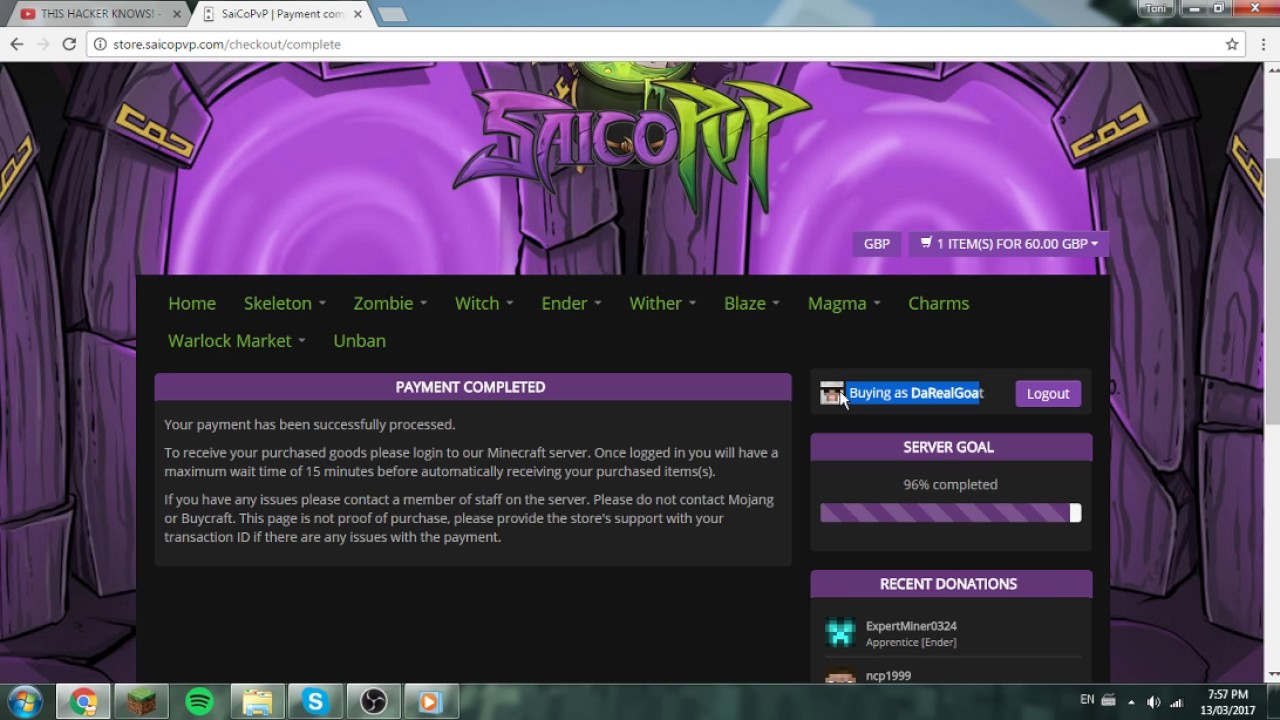Open a new browser tab
The width and height of the screenshot is (1280, 720).
(392, 14)
